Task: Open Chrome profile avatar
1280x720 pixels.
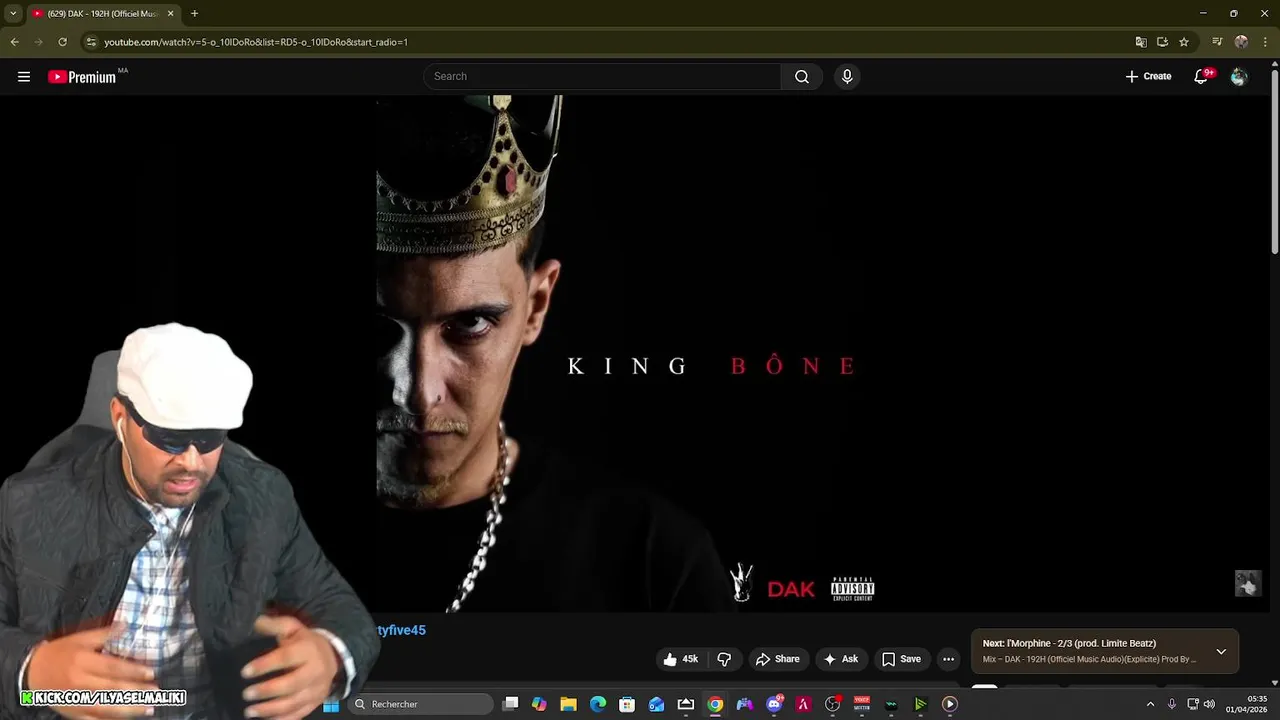Action: coord(1241,42)
